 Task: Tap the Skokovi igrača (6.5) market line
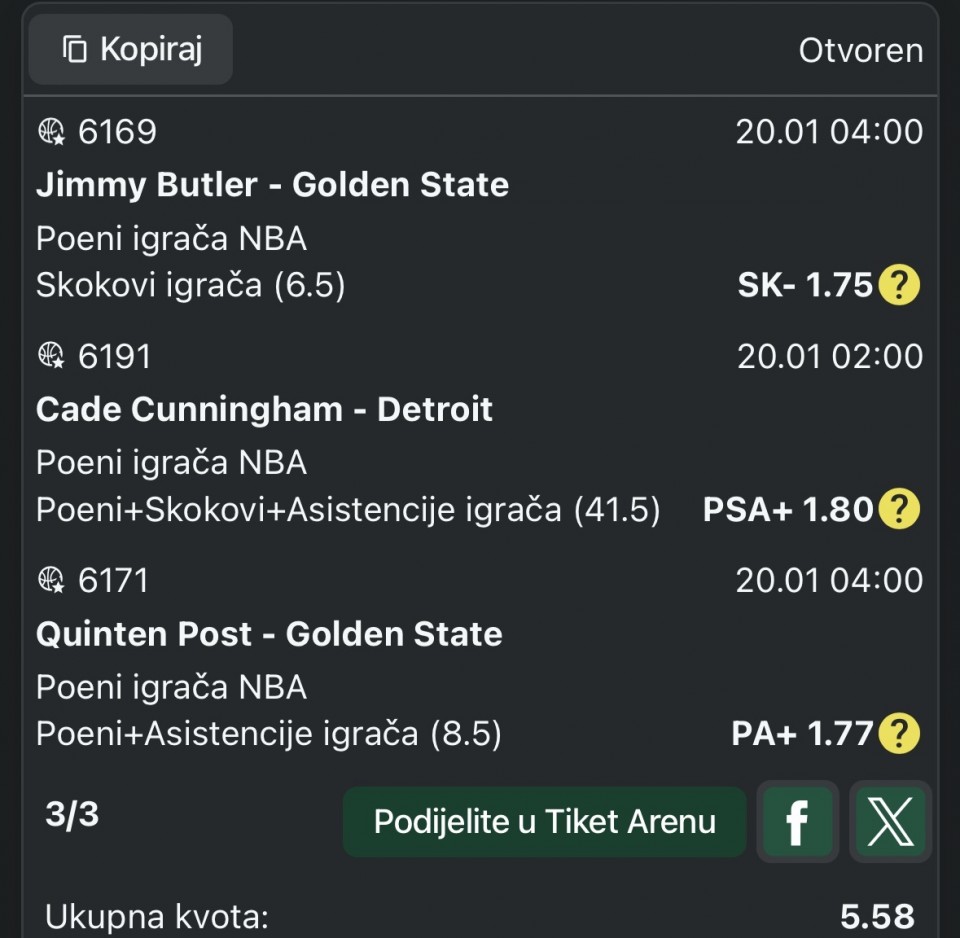click(190, 287)
